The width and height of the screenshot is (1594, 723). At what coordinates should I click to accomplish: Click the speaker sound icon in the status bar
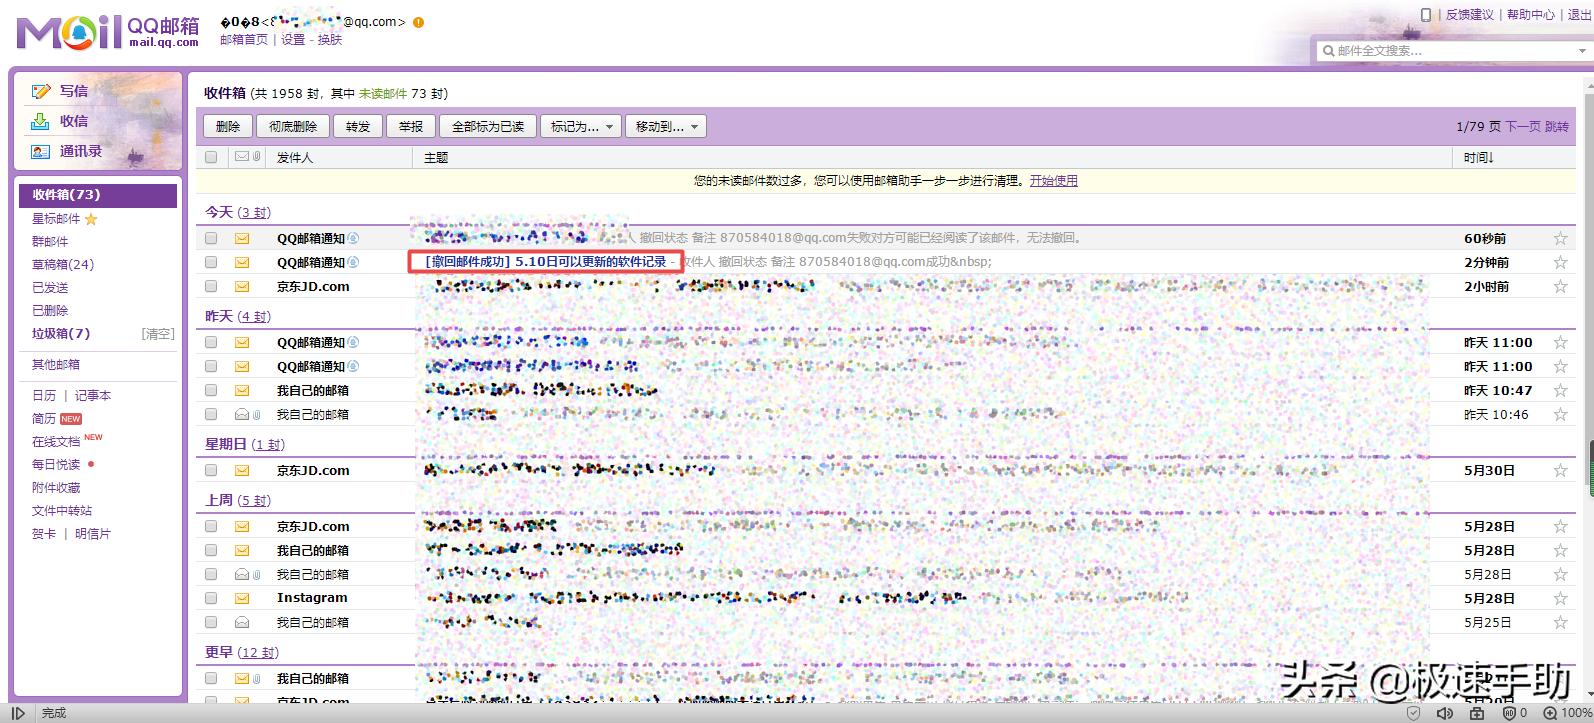pos(1445,713)
